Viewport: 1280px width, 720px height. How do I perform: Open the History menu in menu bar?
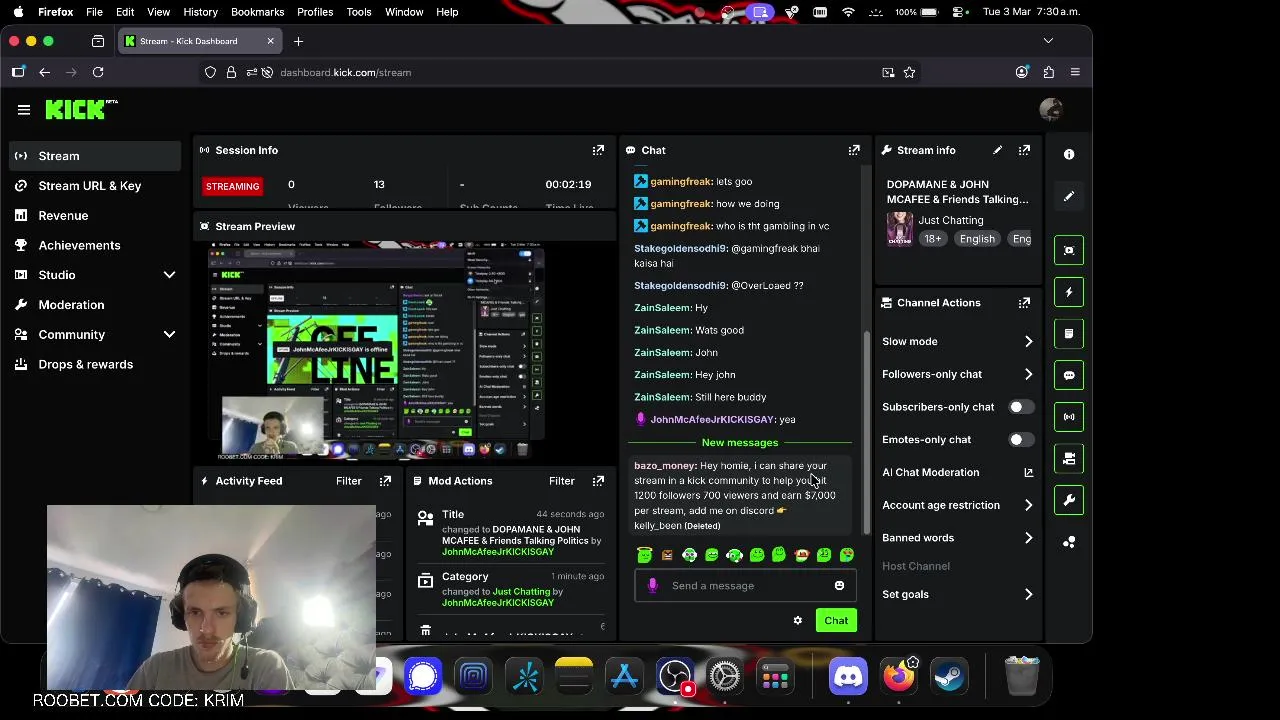(200, 12)
